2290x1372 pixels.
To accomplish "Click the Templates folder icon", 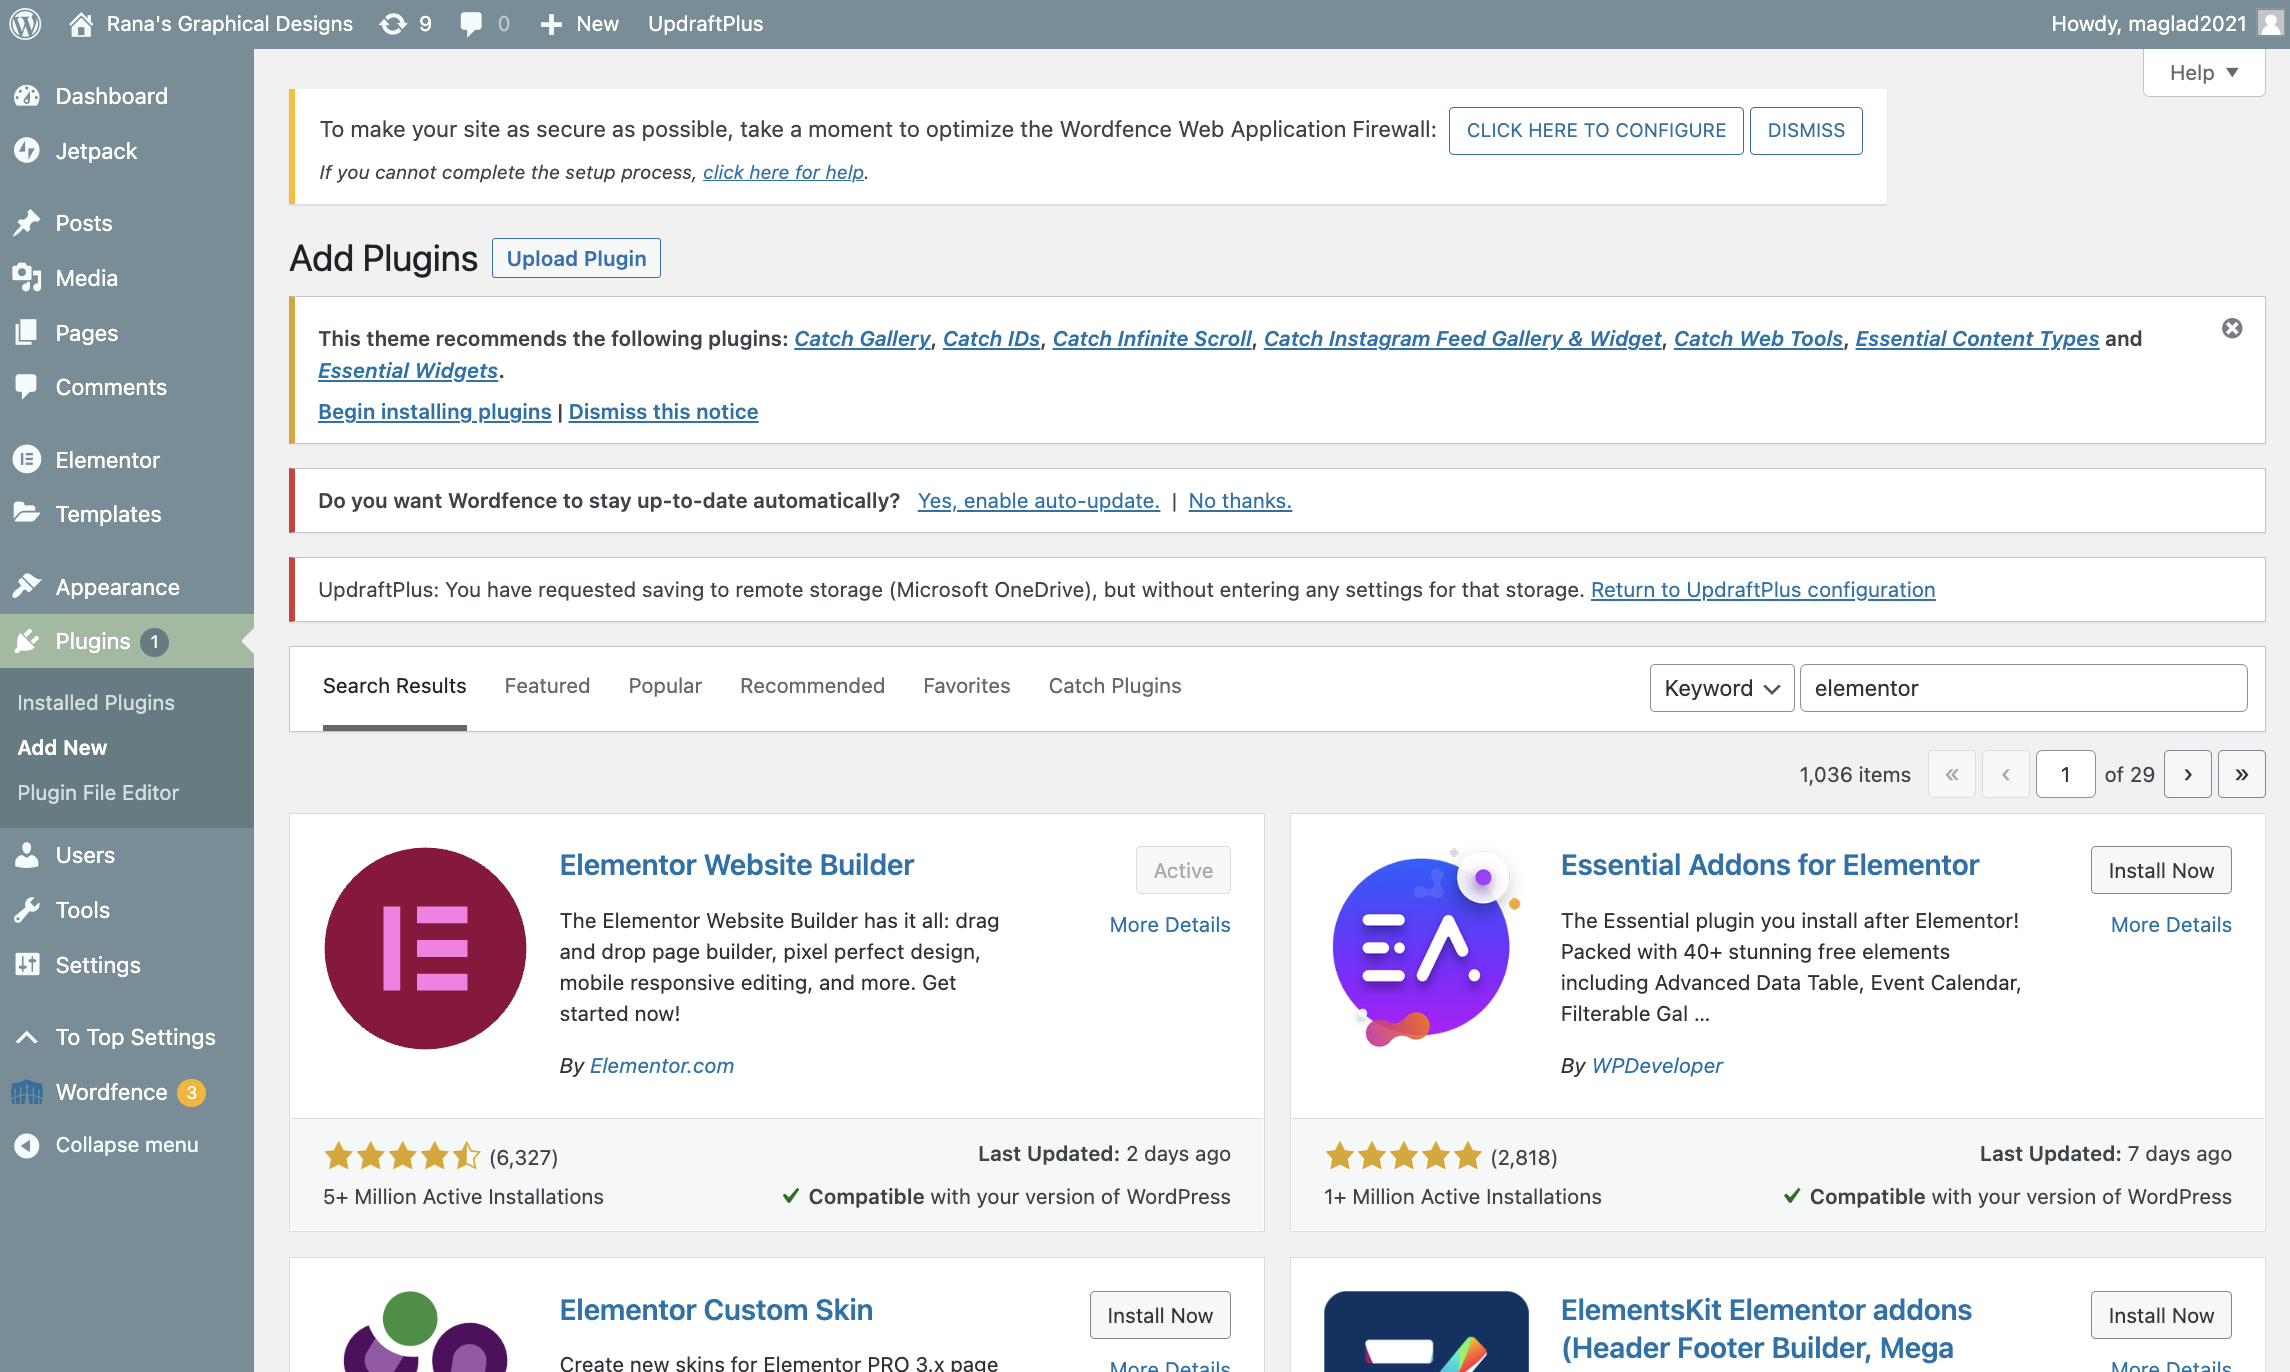I will [27, 514].
